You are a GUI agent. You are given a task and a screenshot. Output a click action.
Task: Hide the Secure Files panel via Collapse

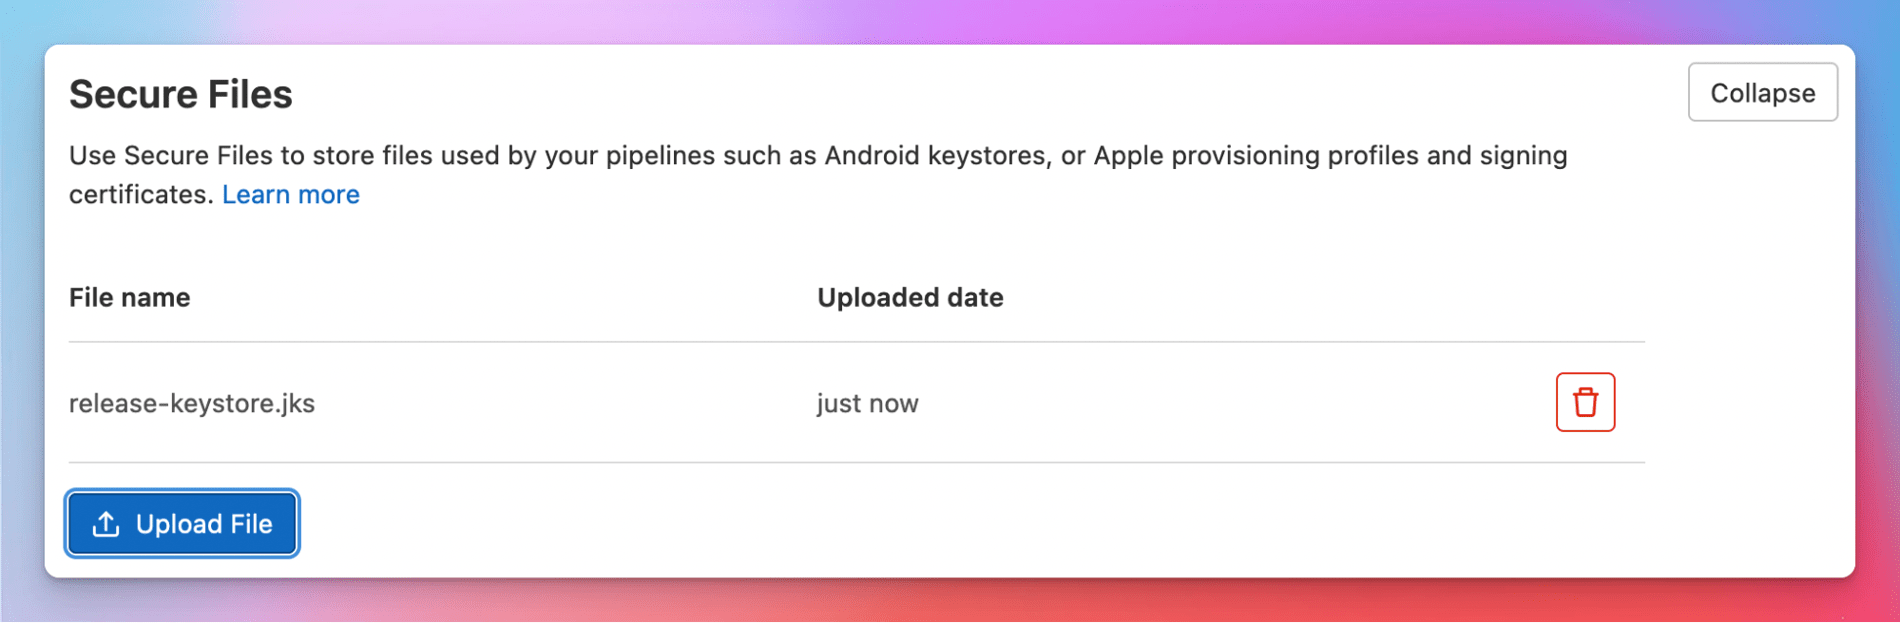1762,92
